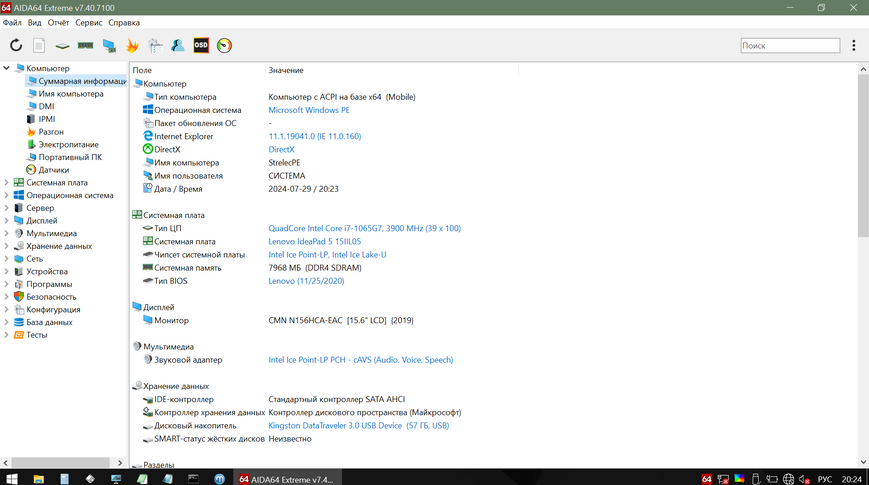This screenshot has width=869, height=485.
Task: Open the Lenovo (11/25/2020) BIOS link
Action: click(306, 281)
